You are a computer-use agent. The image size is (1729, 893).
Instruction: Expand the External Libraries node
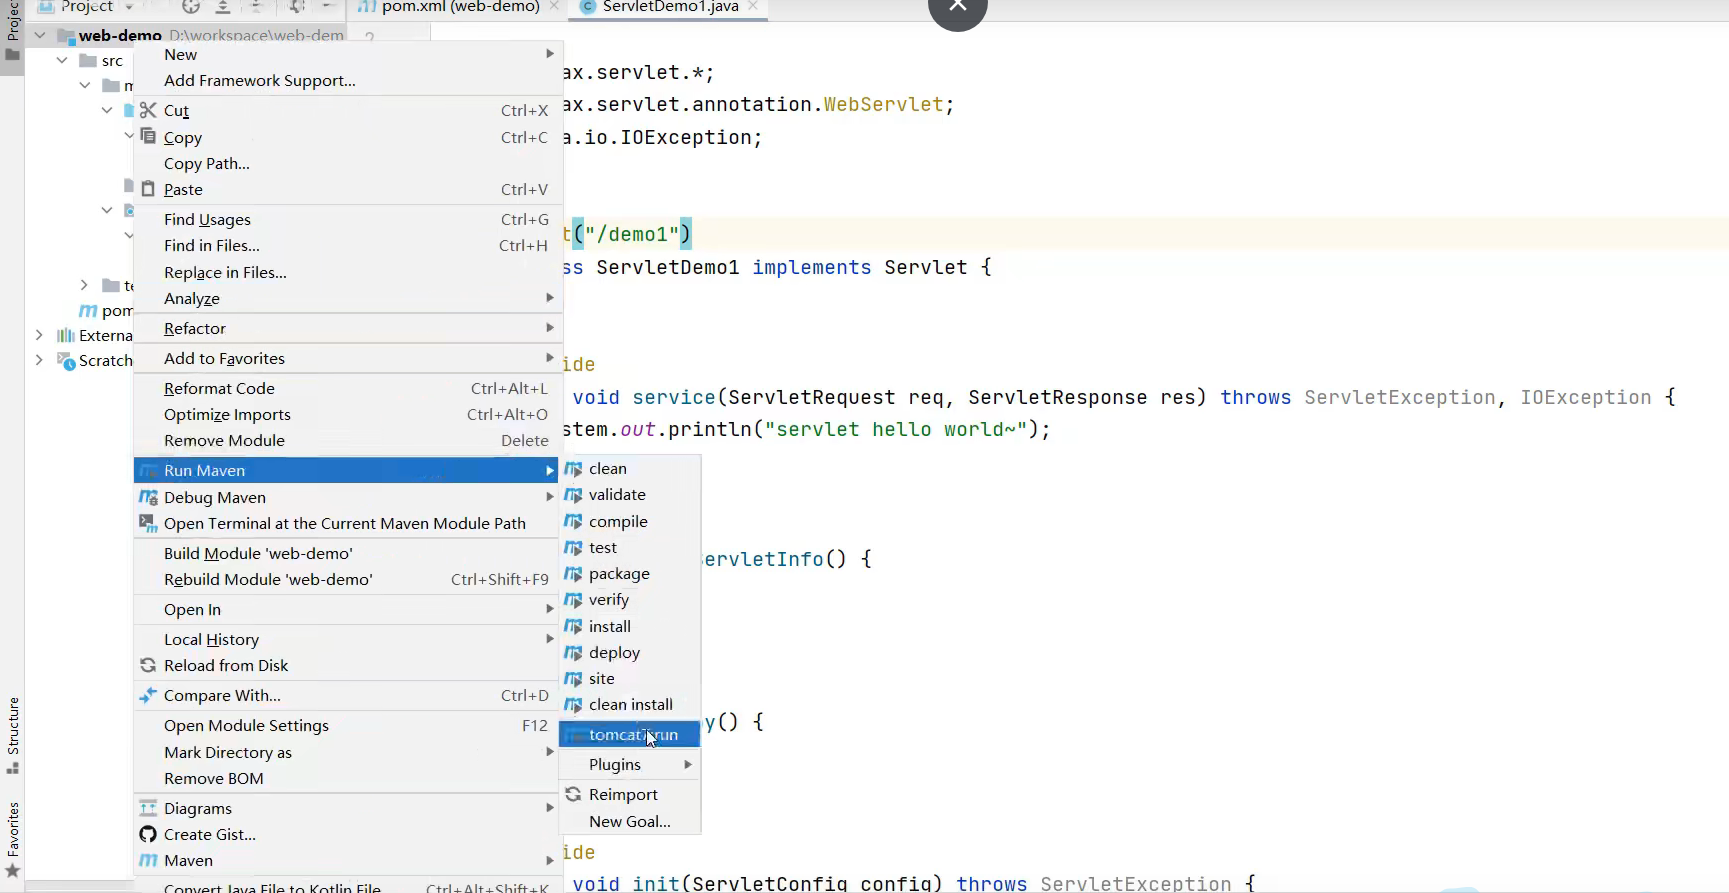pyautogui.click(x=39, y=335)
